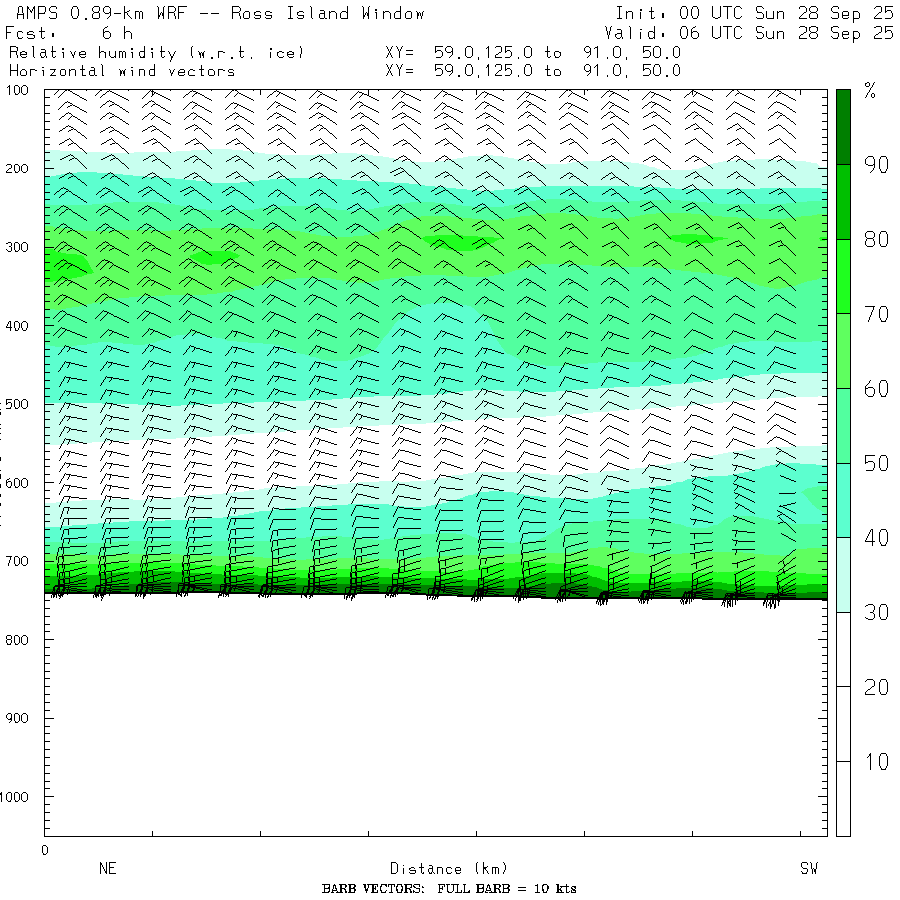Image resolution: width=900 pixels, height=900 pixels.
Task: Click the colorbar segment between 70 and 80
Action: pyautogui.click(x=843, y=277)
